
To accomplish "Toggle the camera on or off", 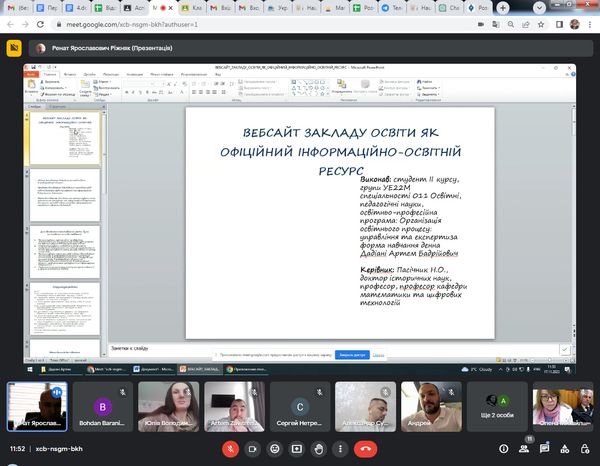I will pyautogui.click(x=252, y=449).
